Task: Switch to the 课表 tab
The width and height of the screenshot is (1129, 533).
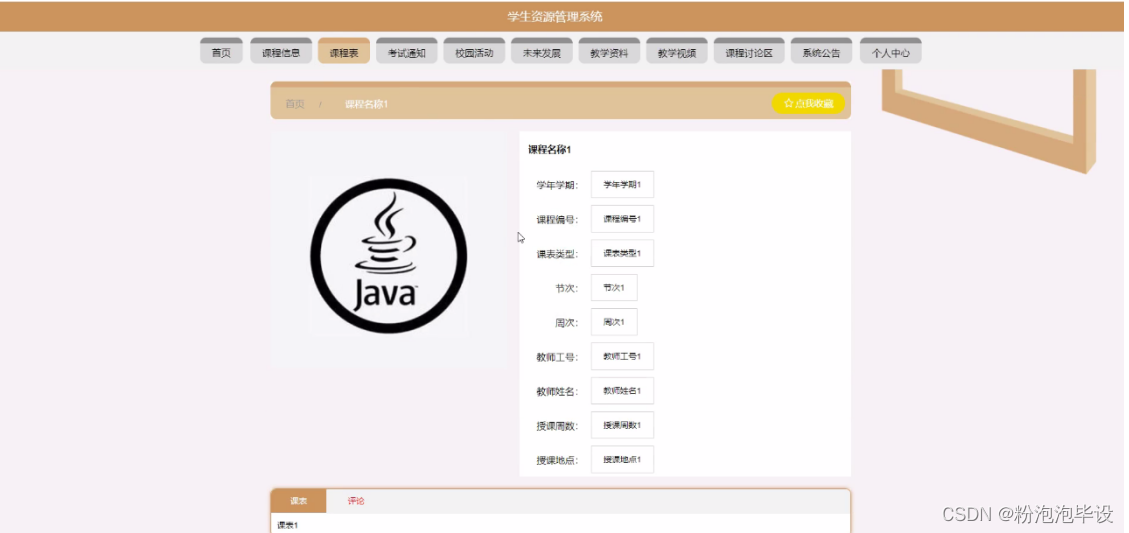Action: tap(299, 501)
